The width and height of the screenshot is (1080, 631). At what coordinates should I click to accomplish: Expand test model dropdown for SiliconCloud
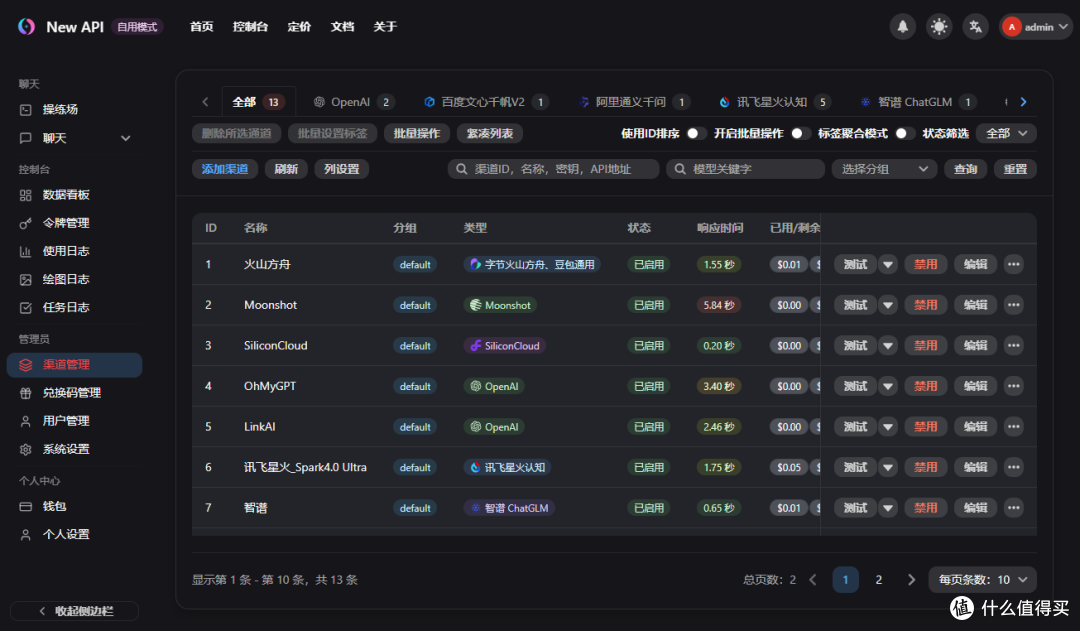[x=888, y=346]
